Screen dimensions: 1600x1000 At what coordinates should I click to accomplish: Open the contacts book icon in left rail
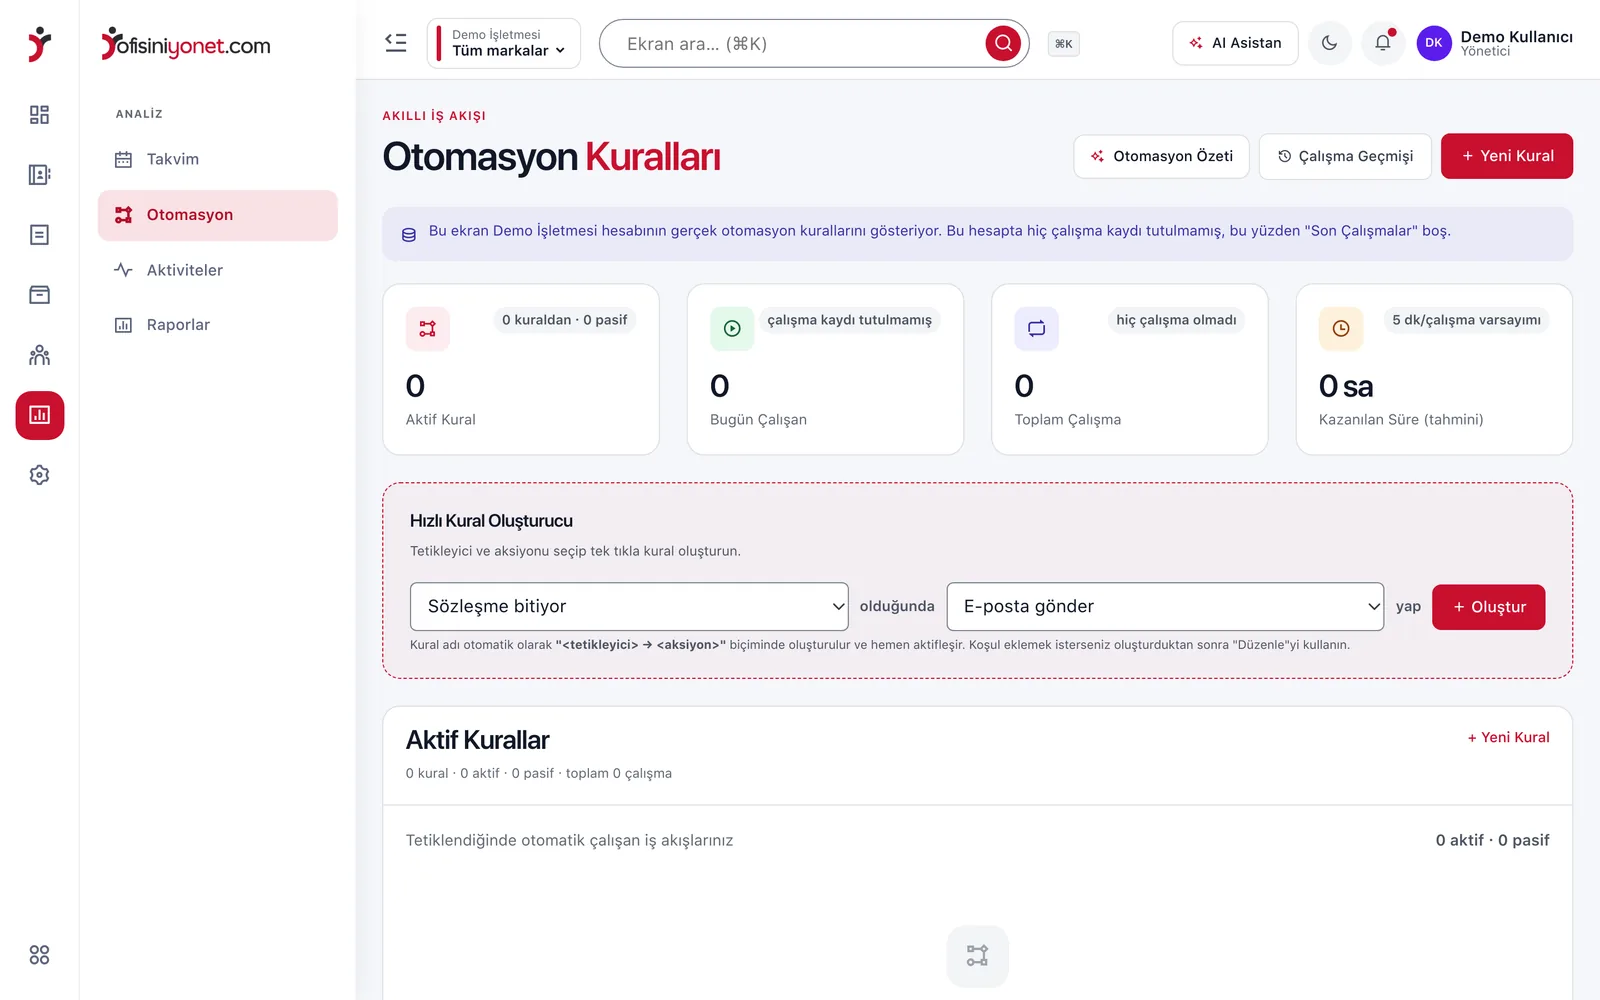(39, 175)
